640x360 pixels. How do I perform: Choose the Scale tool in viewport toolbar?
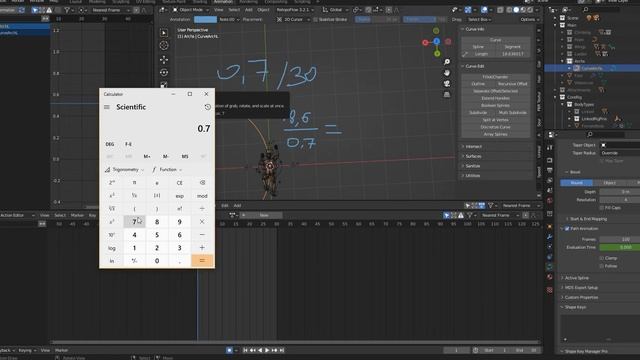tap(164, 85)
